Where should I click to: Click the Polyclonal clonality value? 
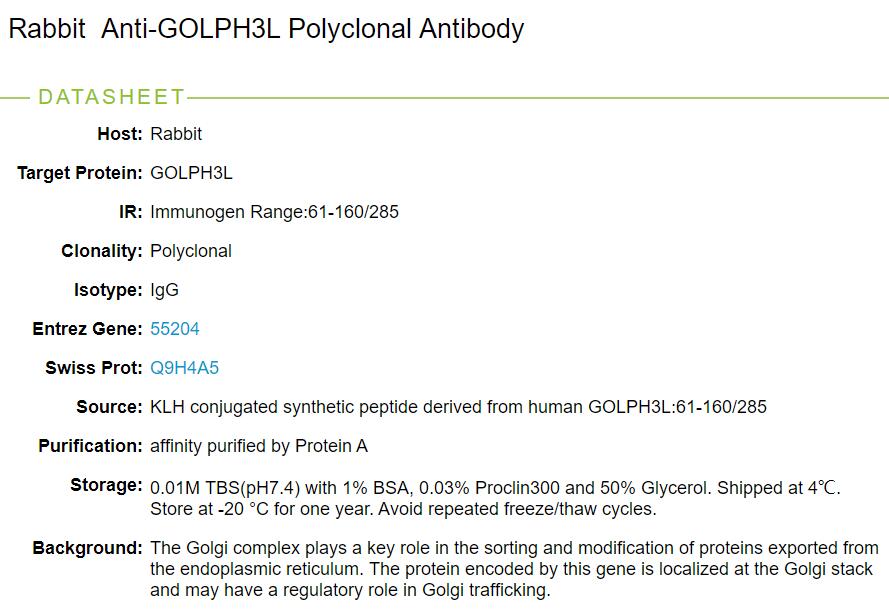191,251
